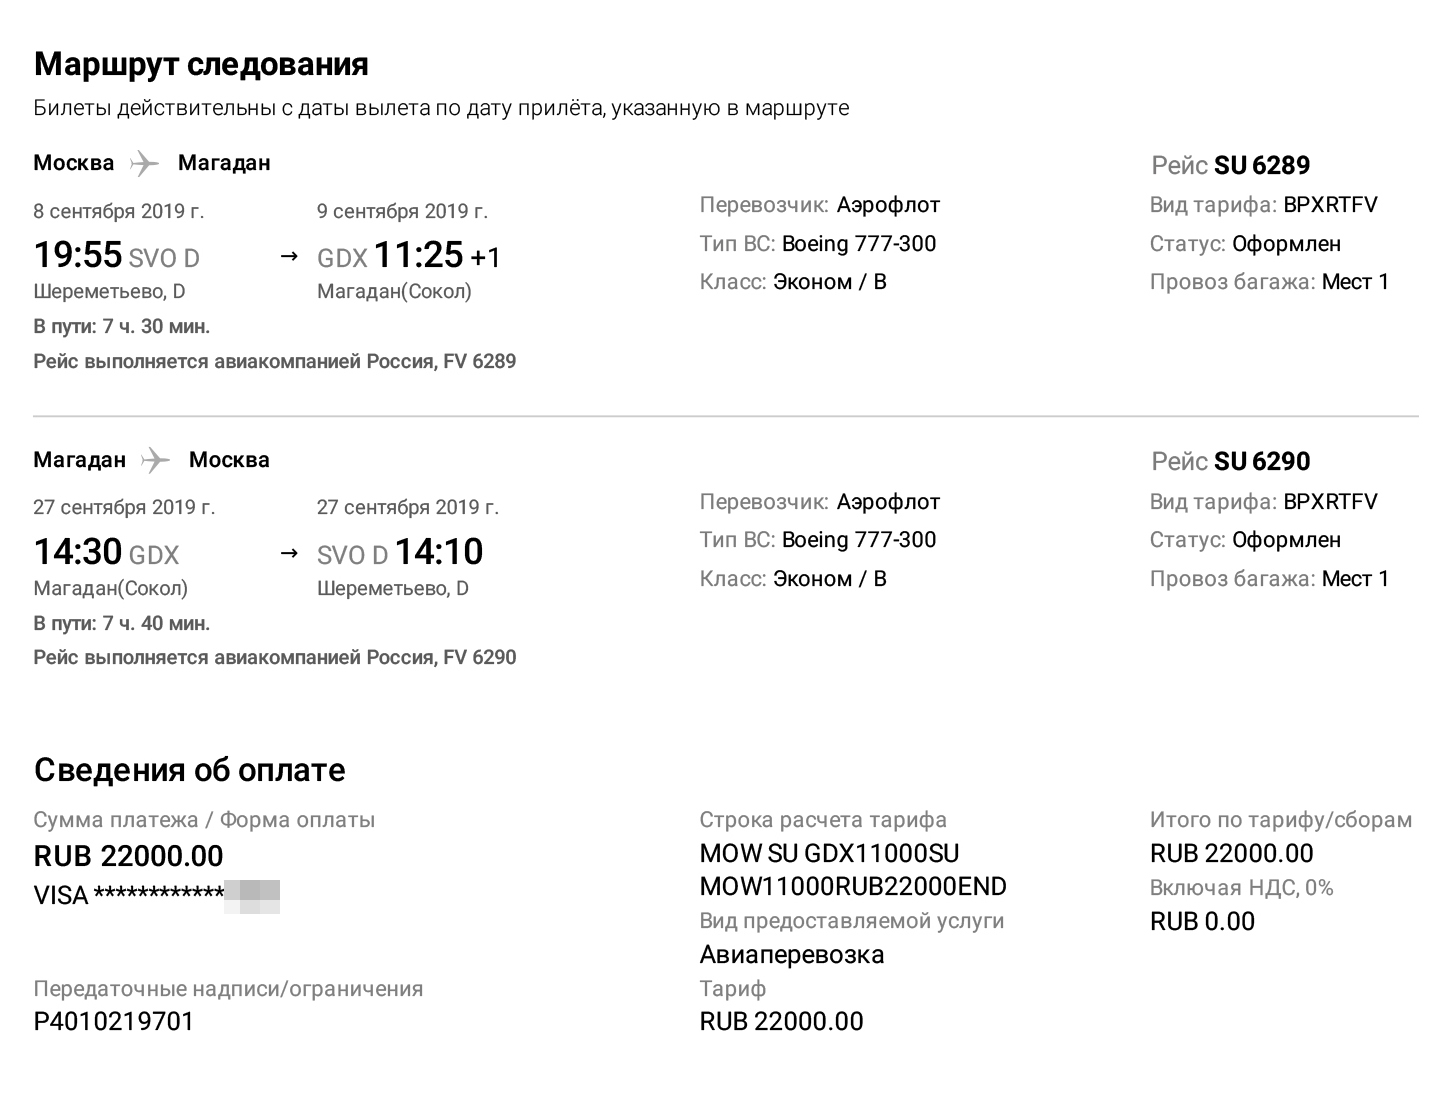Screen dimensions: 1452x1109
Task: Click the VAT amount RUB 0.00
Action: coord(1202,921)
